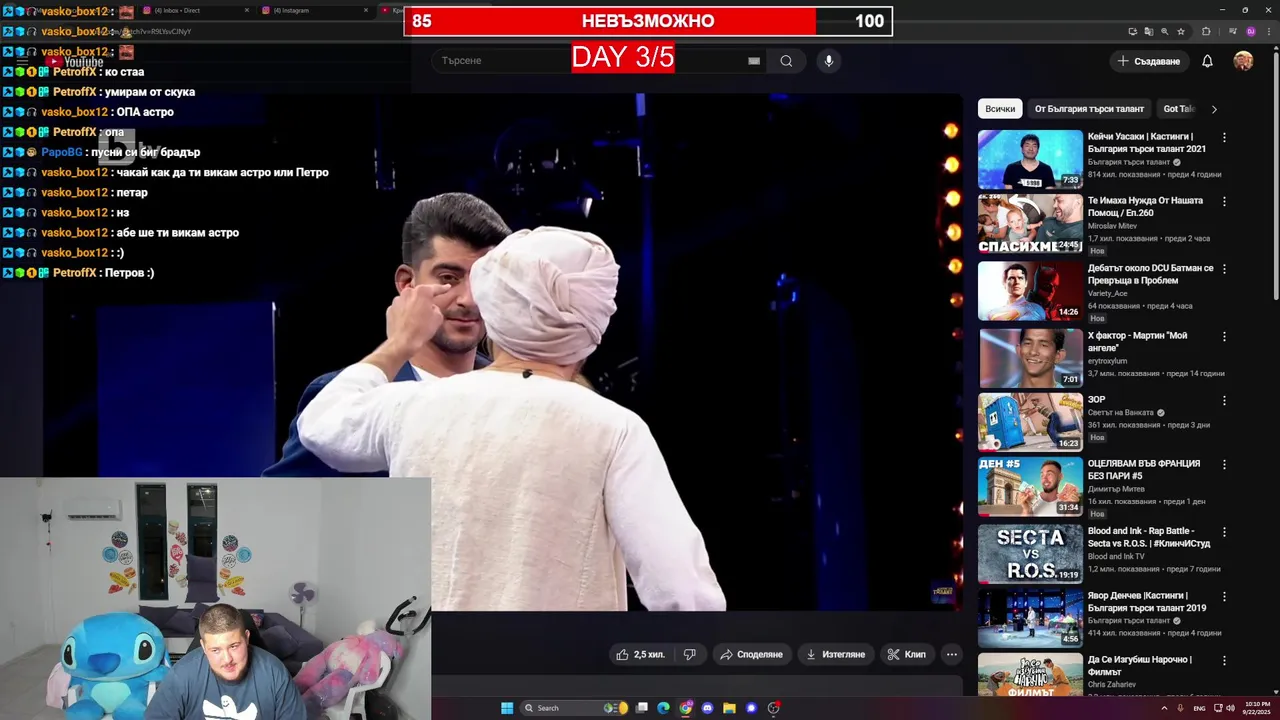This screenshot has height=720, width=1280.
Task: Open Discord from the taskbar
Action: coord(707,708)
